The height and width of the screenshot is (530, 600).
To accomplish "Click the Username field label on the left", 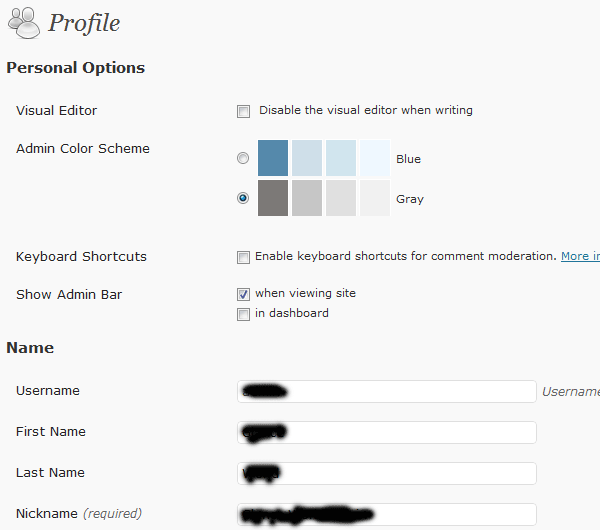I will [x=48, y=391].
